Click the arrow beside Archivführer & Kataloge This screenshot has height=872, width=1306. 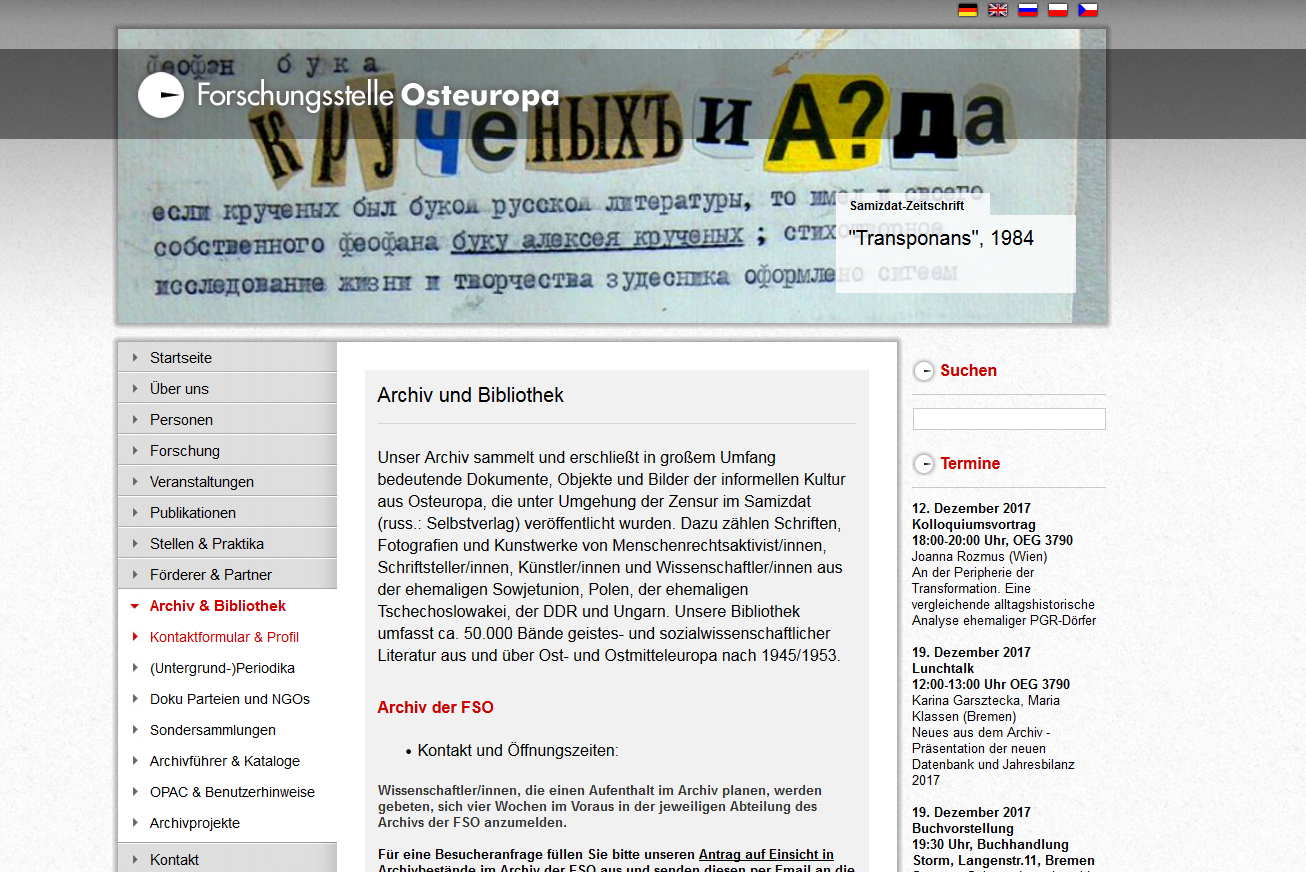135,760
